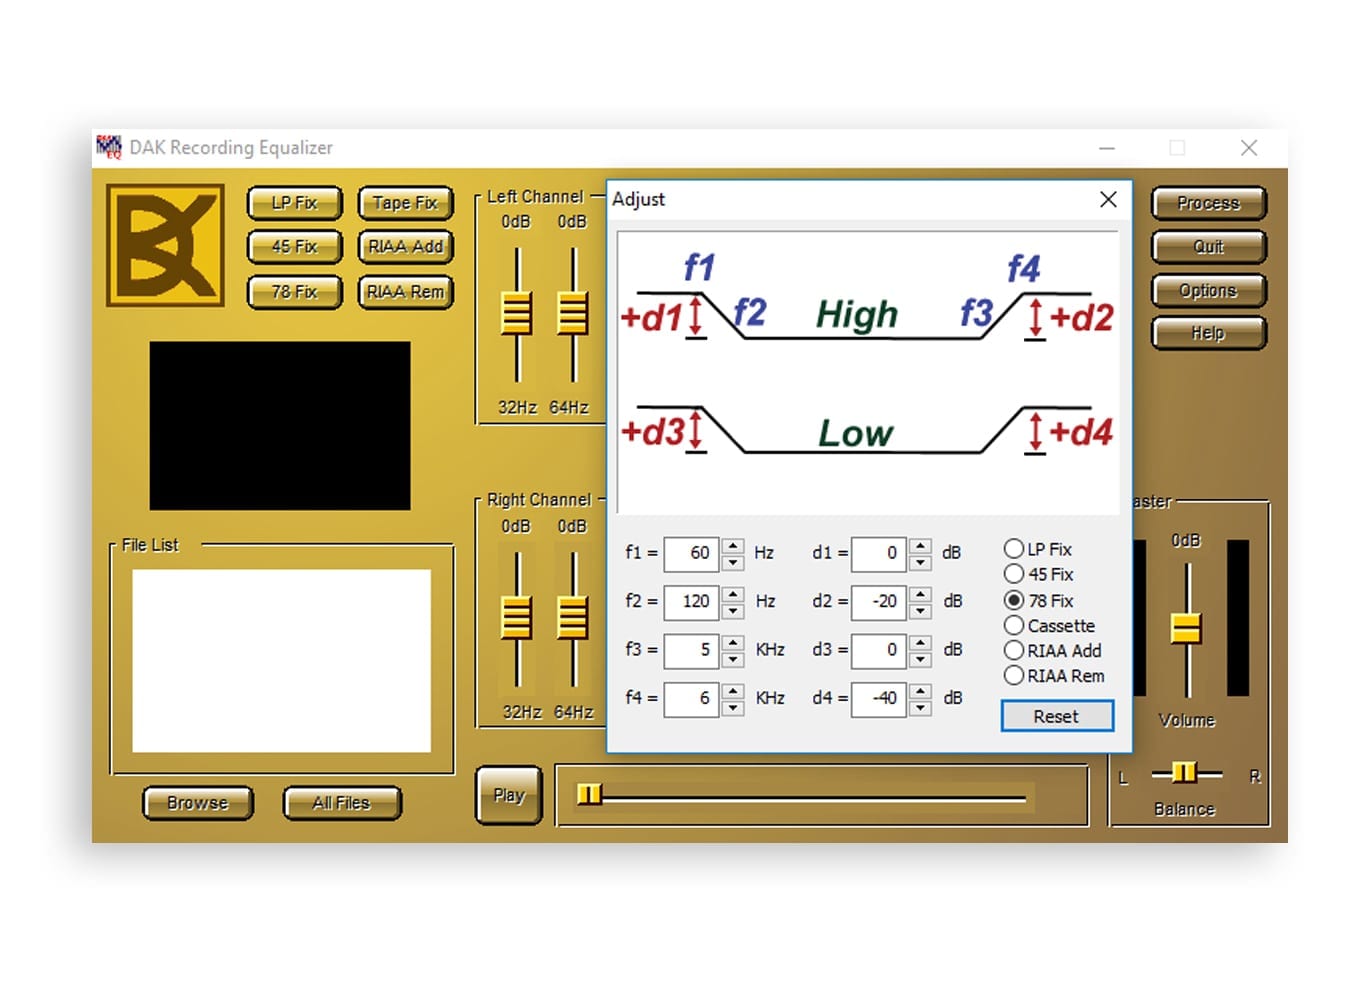Image resolution: width=1350 pixels, height=1000 pixels.
Task: Apply the LP Fix preset
Action: click(293, 202)
